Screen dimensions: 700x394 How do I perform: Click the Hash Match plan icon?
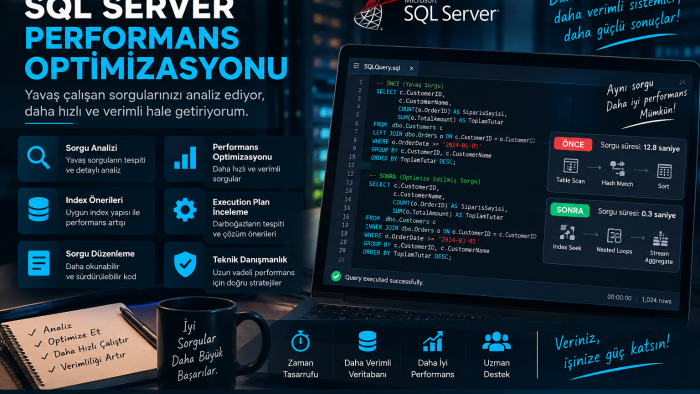[617, 168]
